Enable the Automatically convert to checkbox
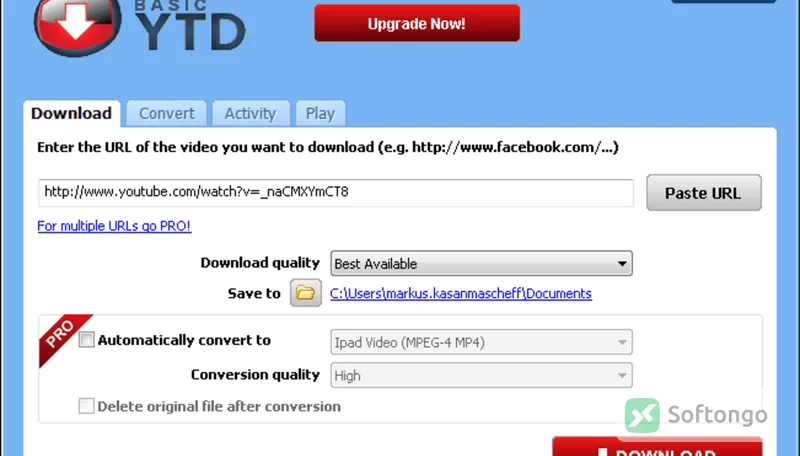800x456 pixels. [86, 340]
